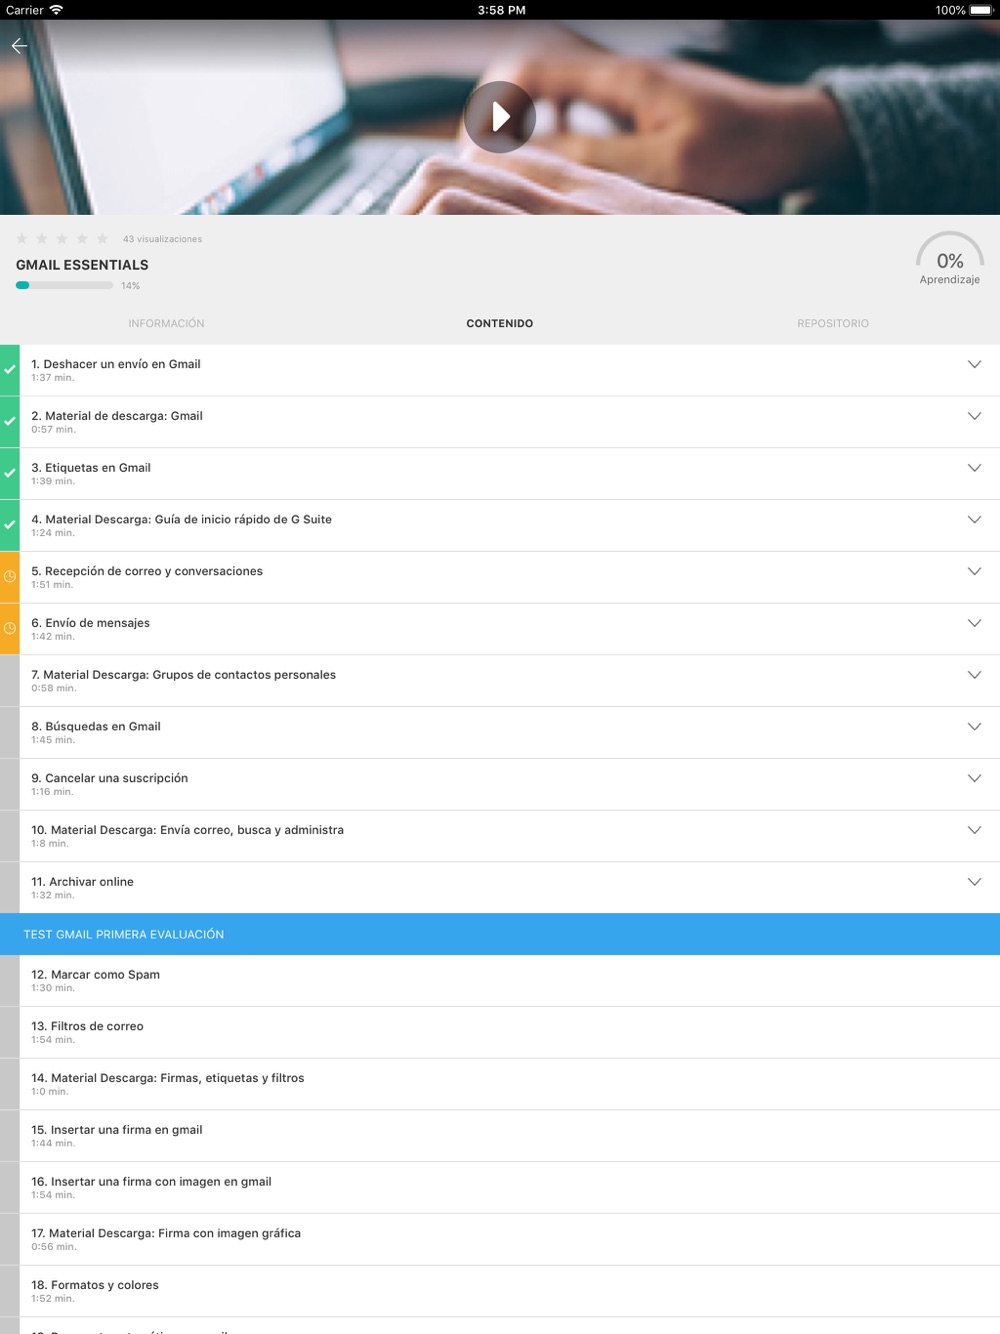Rate course with third star
Screen dimensions: 1000x1334
62,238
